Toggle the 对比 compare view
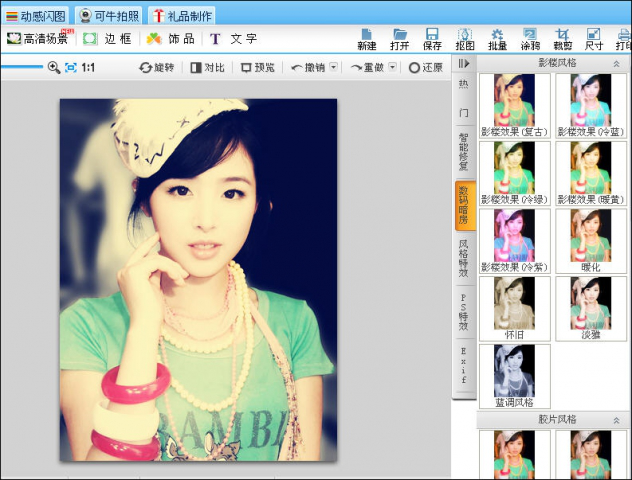632x480 pixels. pyautogui.click(x=207, y=67)
